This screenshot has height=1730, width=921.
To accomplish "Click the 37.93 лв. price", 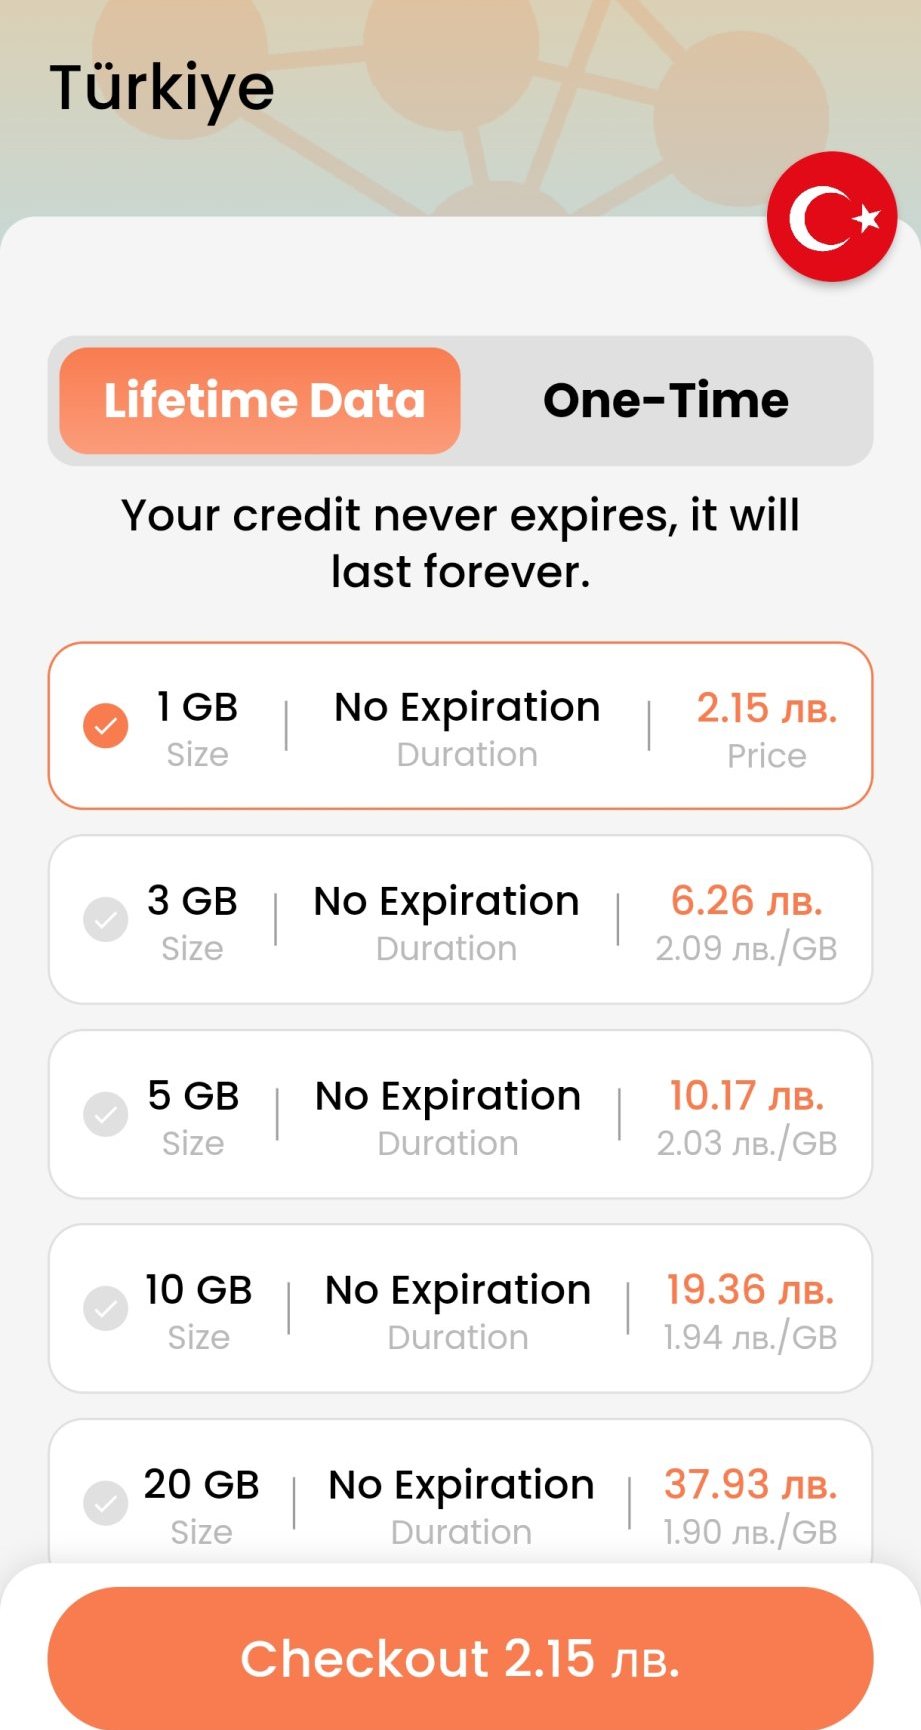I will click(x=750, y=1485).
